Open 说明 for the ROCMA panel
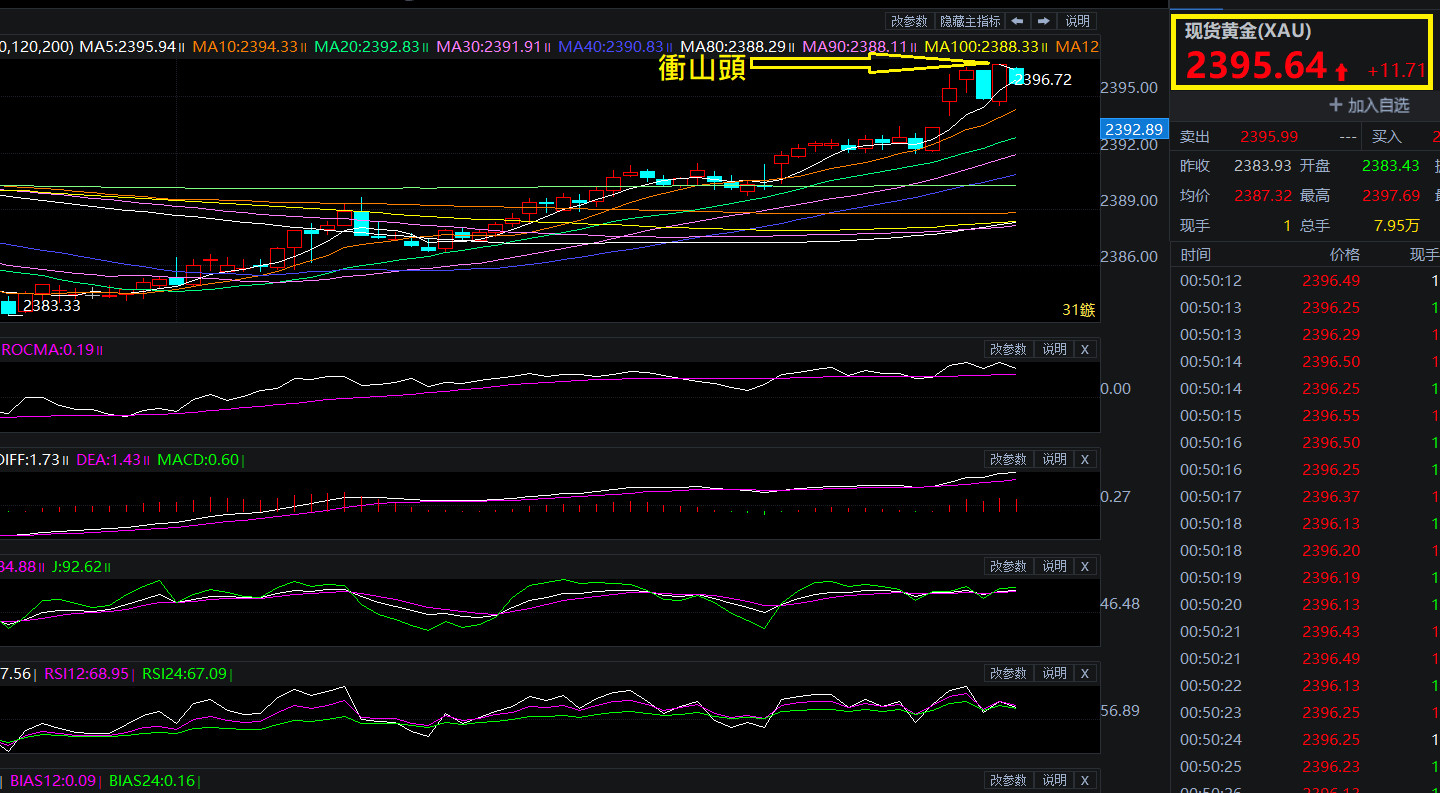The width and height of the screenshot is (1440, 793). [x=1055, y=349]
